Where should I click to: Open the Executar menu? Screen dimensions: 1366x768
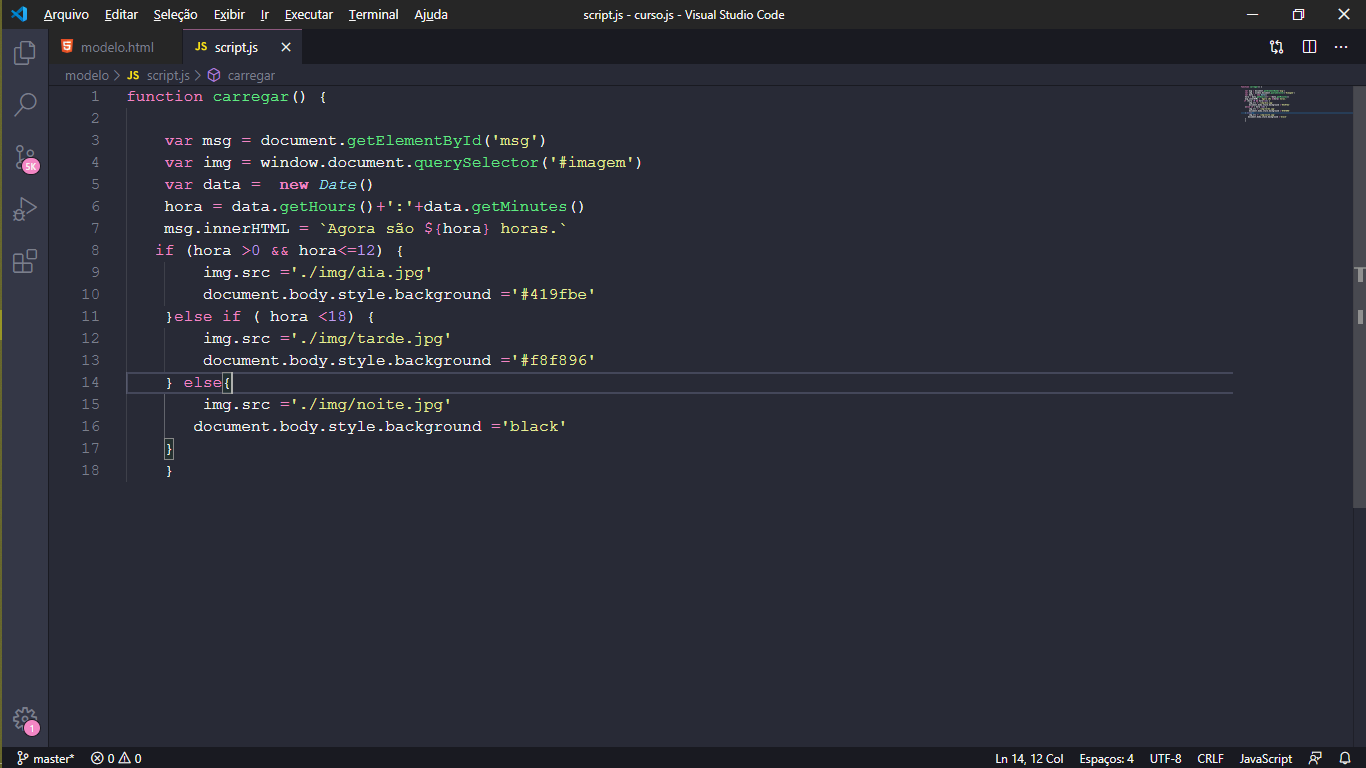(309, 15)
